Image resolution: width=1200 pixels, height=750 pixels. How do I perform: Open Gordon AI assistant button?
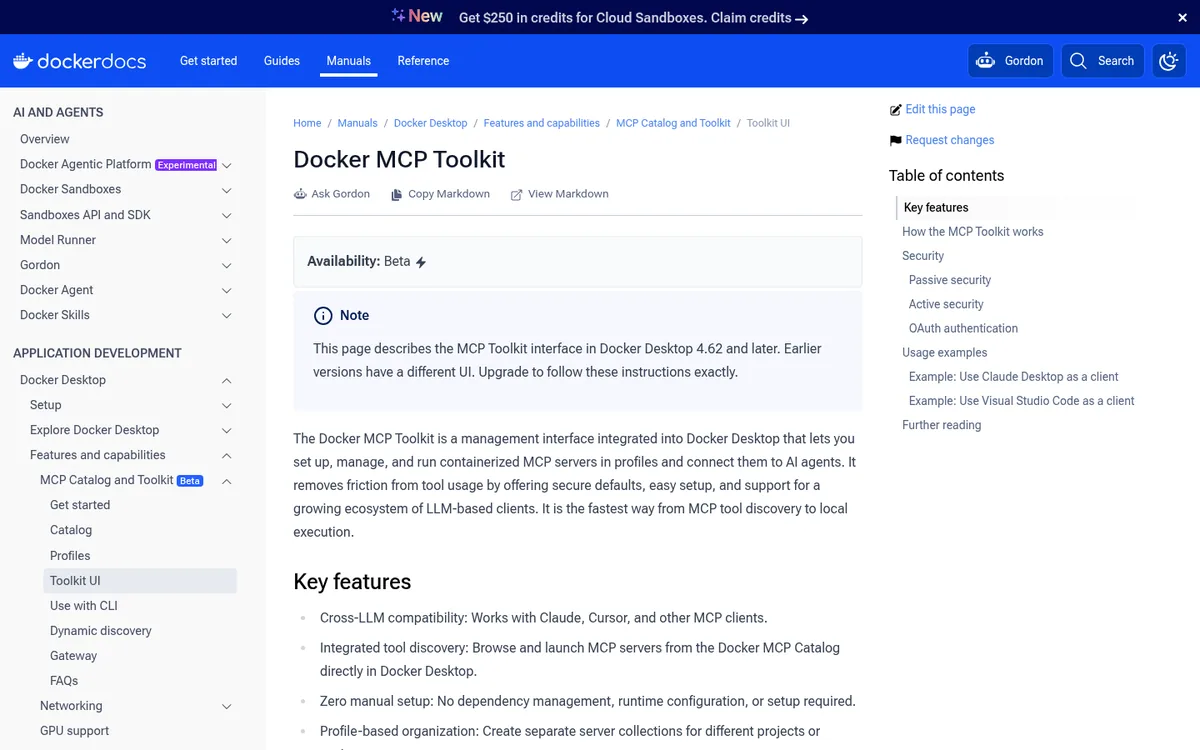tap(1011, 61)
